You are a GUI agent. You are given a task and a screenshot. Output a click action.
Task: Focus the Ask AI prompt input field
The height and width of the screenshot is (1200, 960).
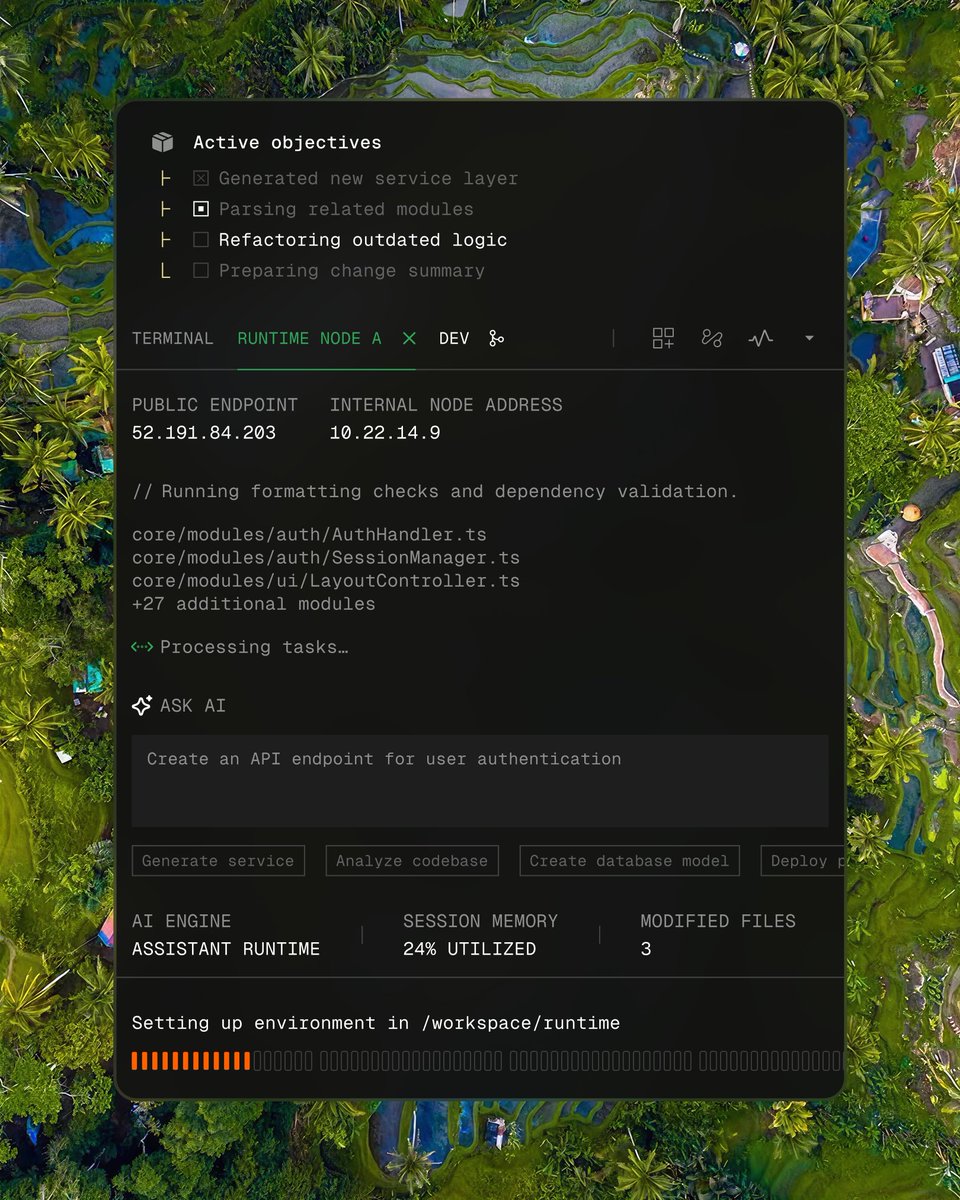tap(480, 781)
